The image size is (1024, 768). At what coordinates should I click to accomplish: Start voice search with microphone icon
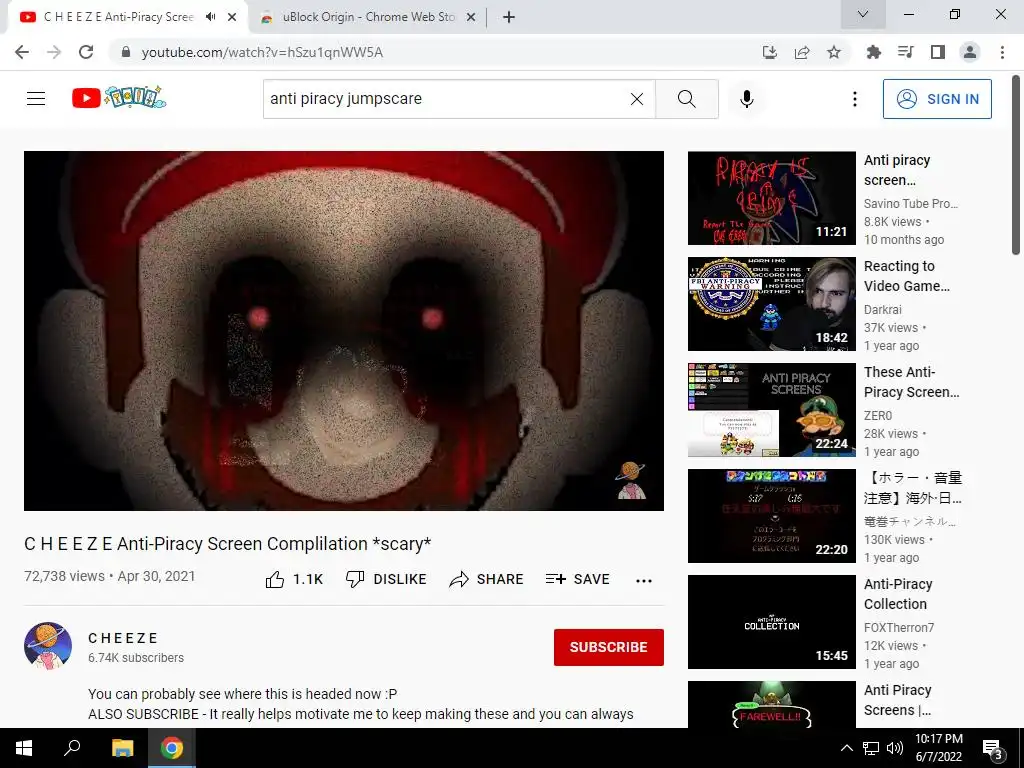[746, 99]
